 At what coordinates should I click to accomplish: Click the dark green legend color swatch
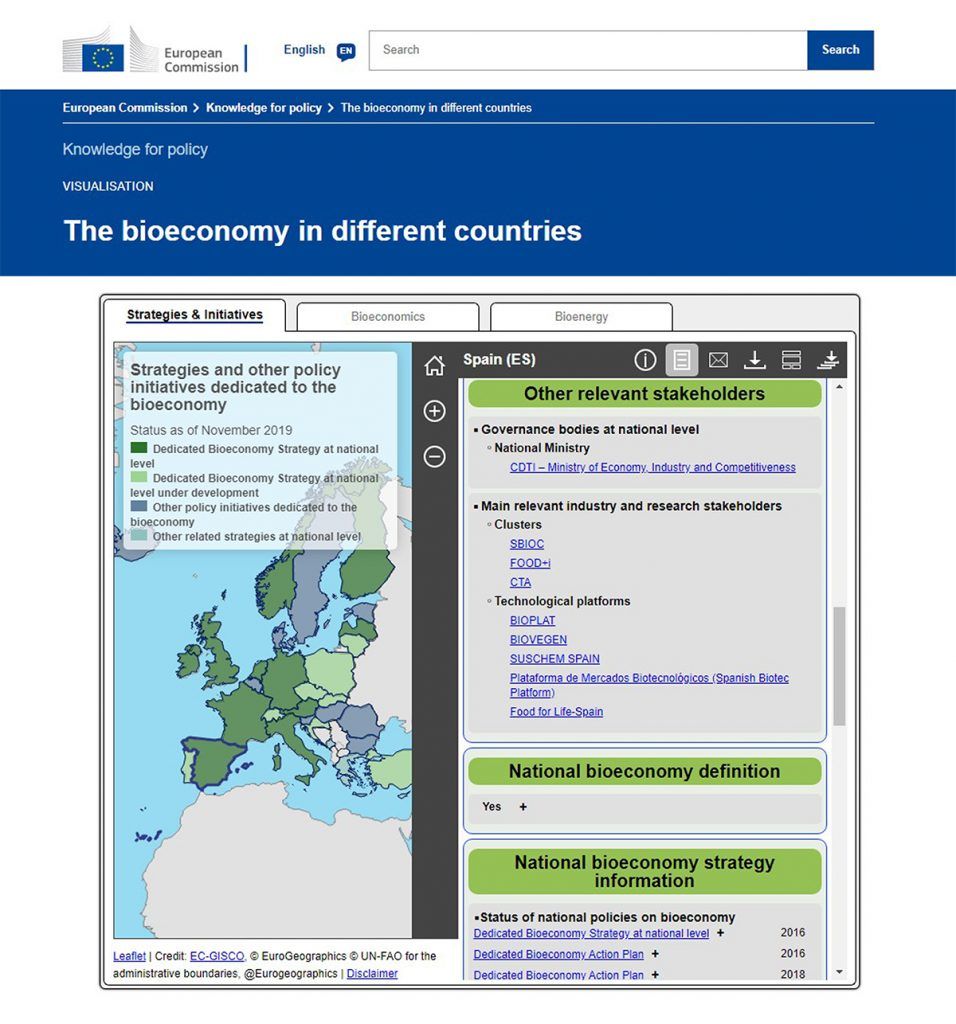[138, 448]
